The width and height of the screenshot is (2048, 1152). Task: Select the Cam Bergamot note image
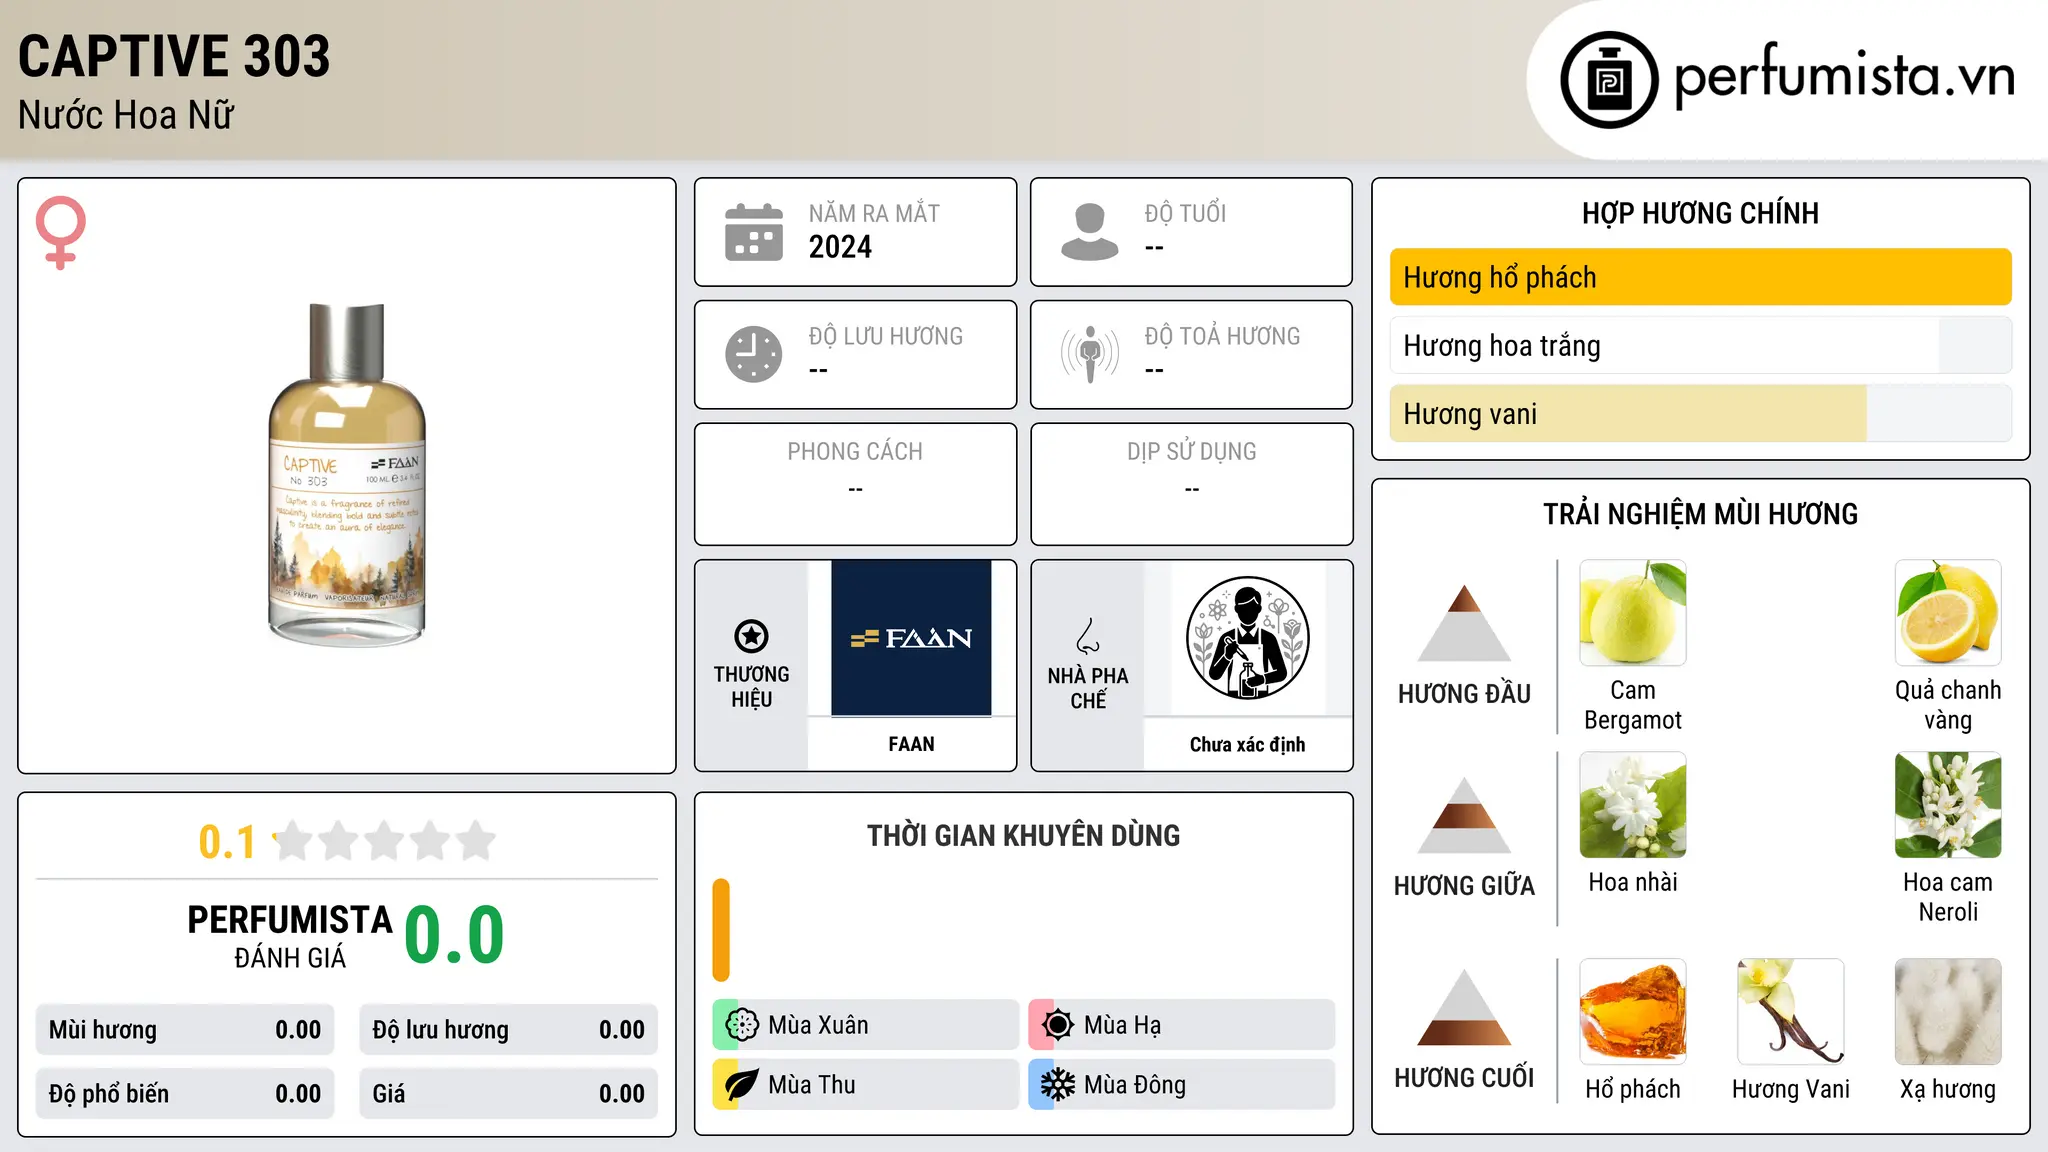1633,613
